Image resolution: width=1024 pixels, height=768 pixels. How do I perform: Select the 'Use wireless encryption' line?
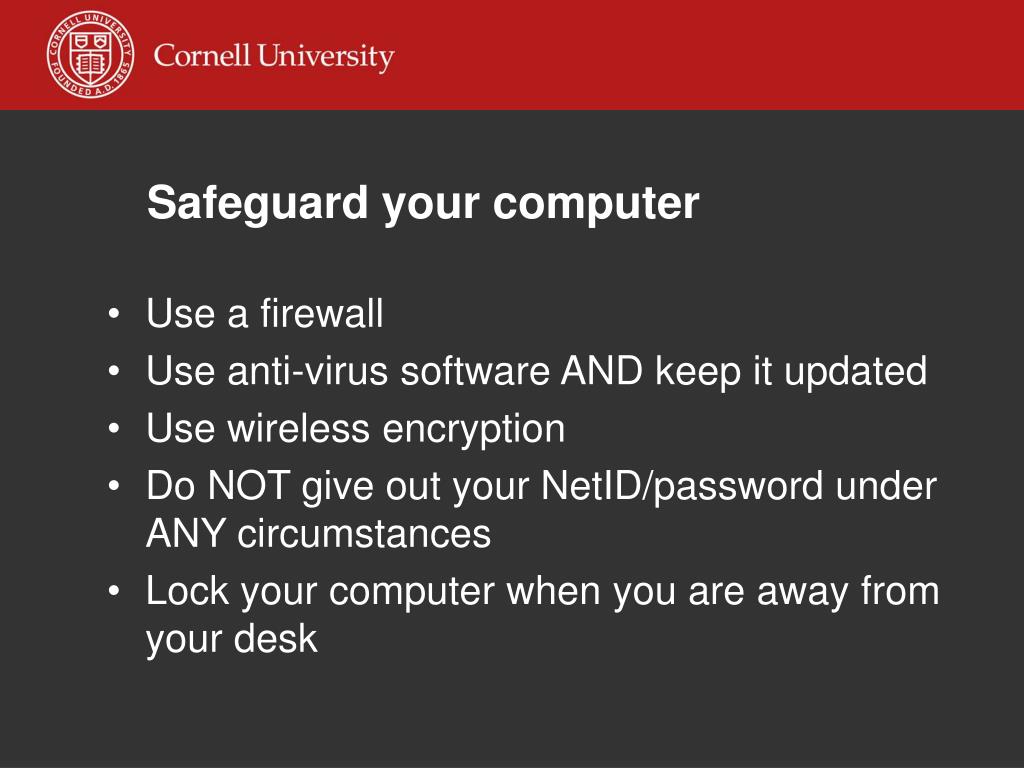coord(356,430)
